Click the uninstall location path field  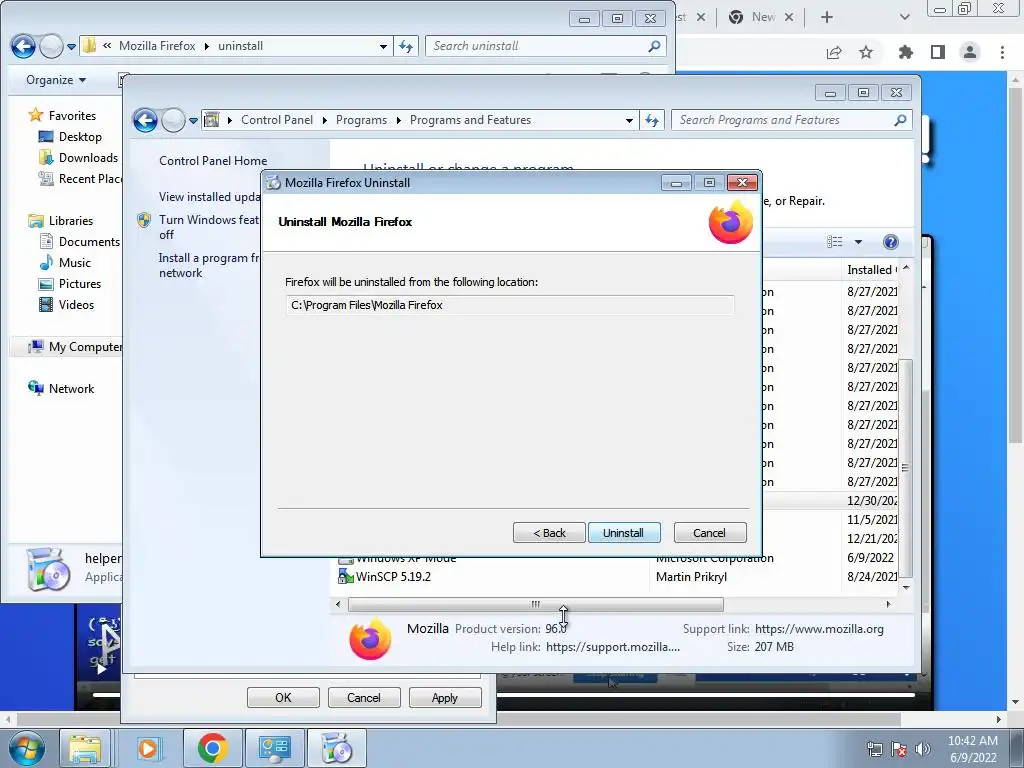pyautogui.click(x=509, y=305)
